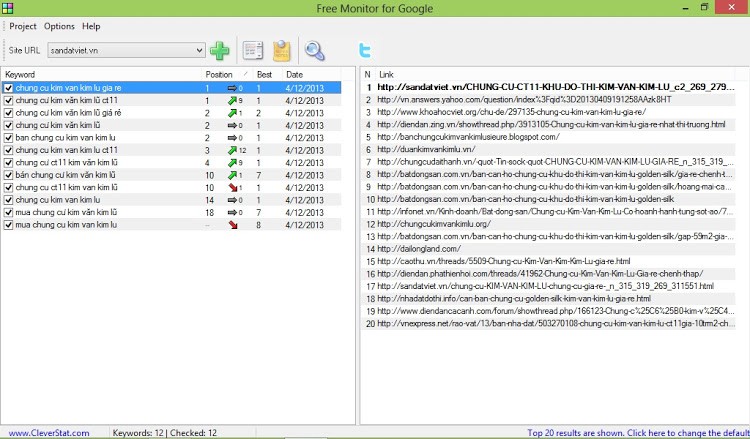Select the diendan.zing.vn result link
This screenshot has width=750, height=439.
tap(551, 124)
